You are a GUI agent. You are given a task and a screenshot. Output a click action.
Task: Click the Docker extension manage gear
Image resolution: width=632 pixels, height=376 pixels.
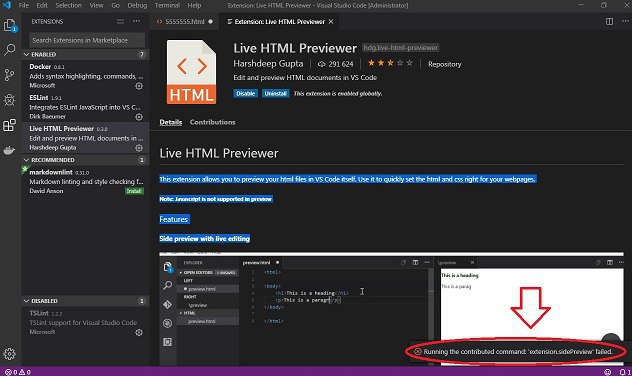[x=139, y=86]
